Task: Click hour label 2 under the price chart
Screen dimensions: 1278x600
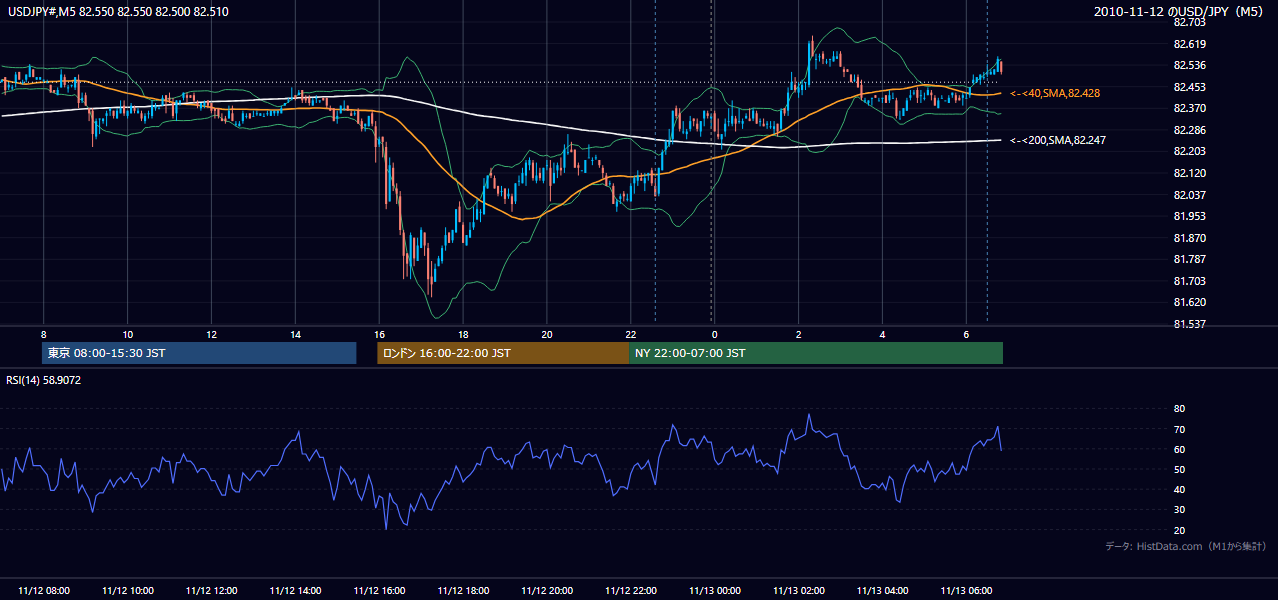Action: point(799,333)
